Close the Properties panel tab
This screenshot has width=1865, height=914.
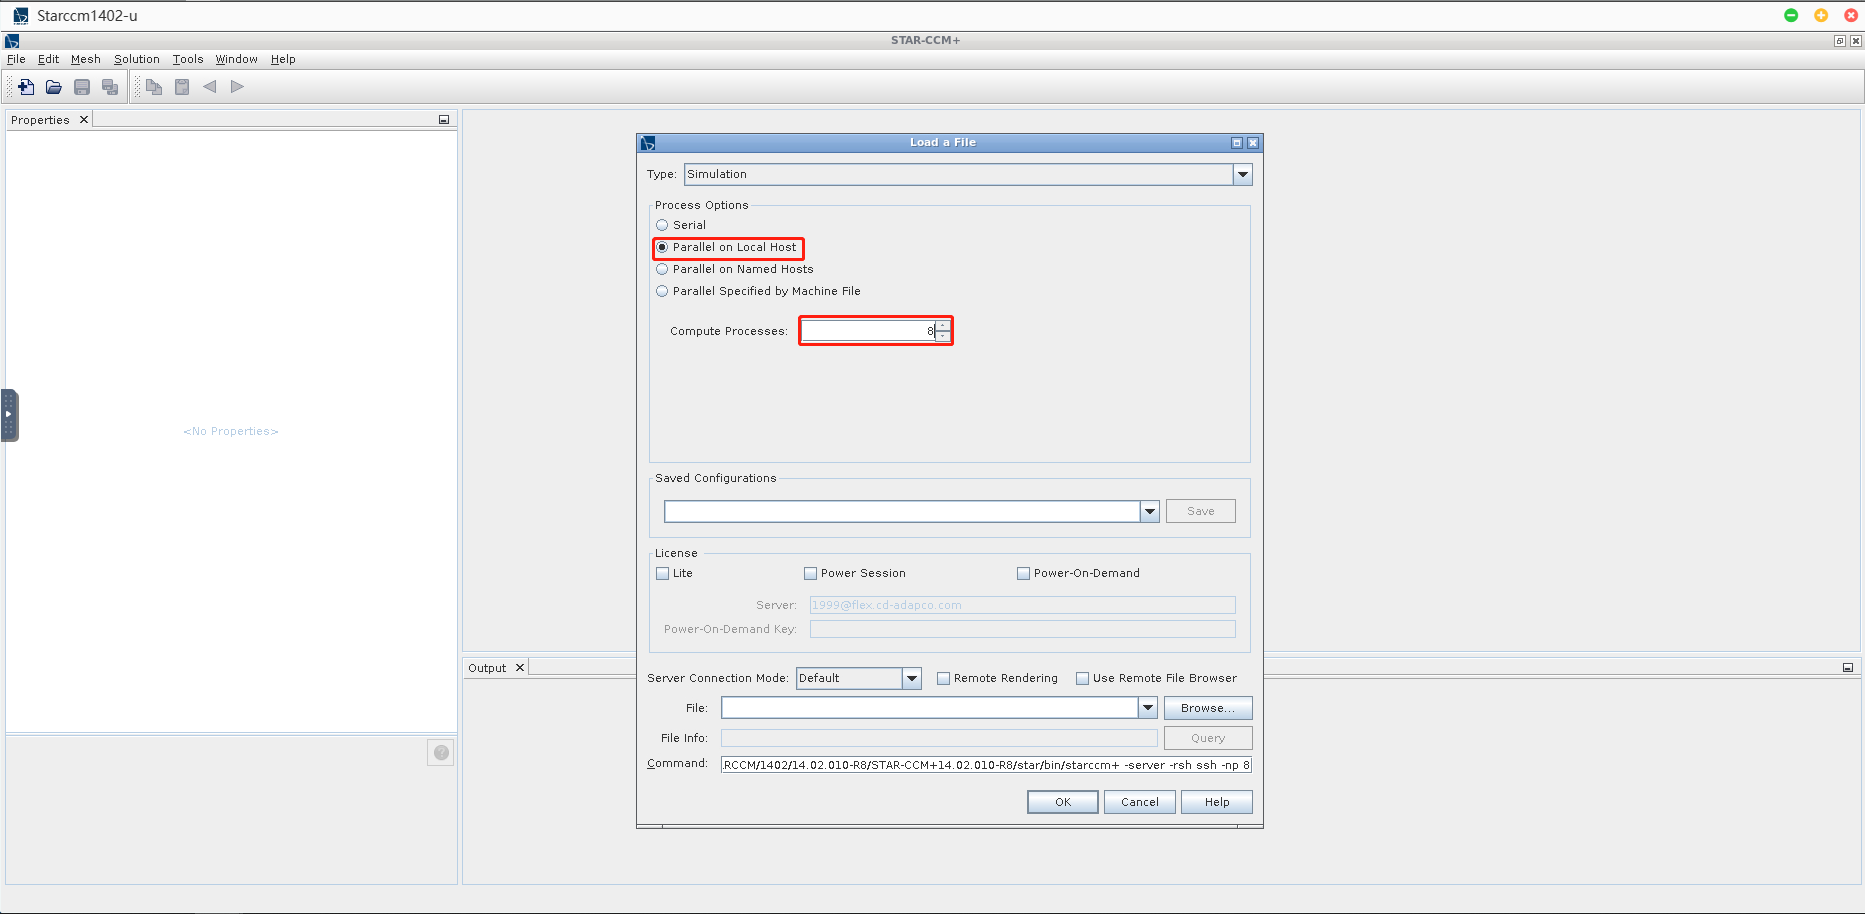tap(84, 120)
